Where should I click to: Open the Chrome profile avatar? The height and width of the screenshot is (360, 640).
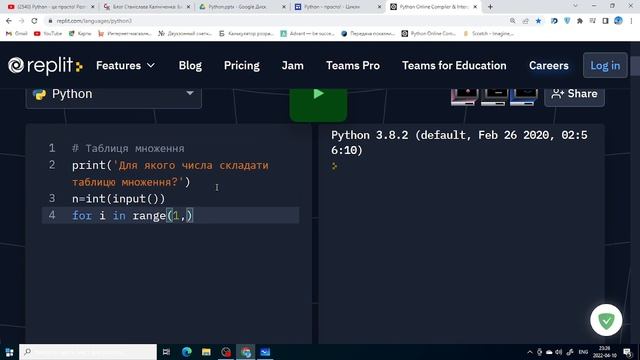618,21
